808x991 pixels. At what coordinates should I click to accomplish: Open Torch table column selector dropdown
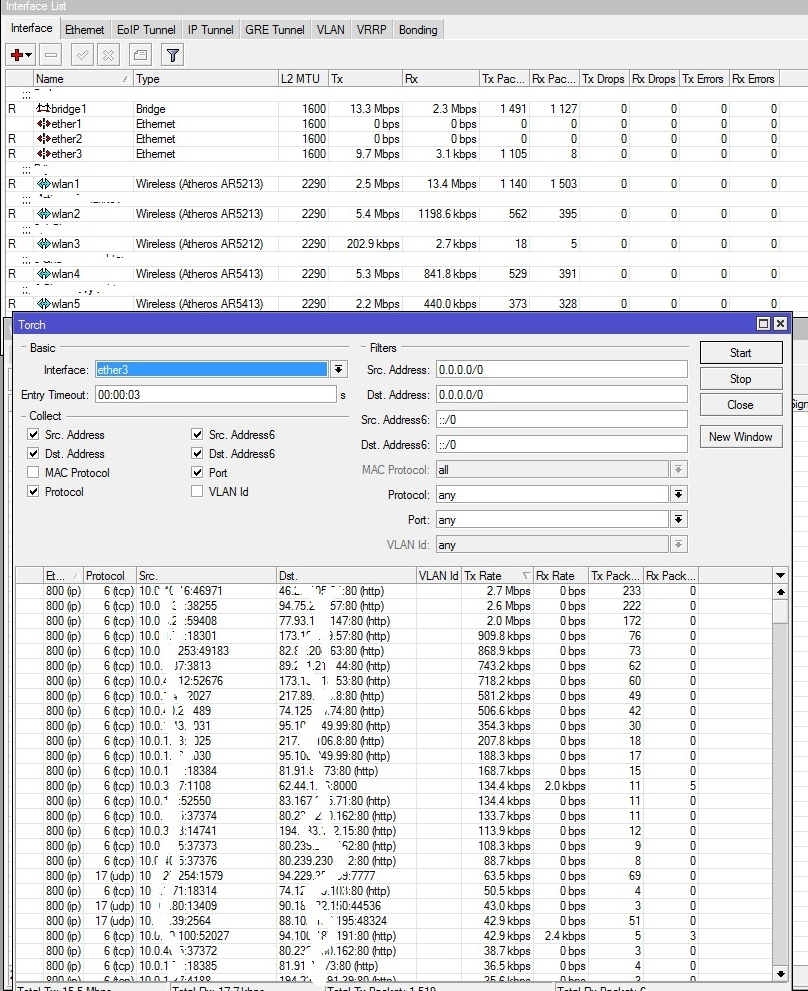click(780, 575)
